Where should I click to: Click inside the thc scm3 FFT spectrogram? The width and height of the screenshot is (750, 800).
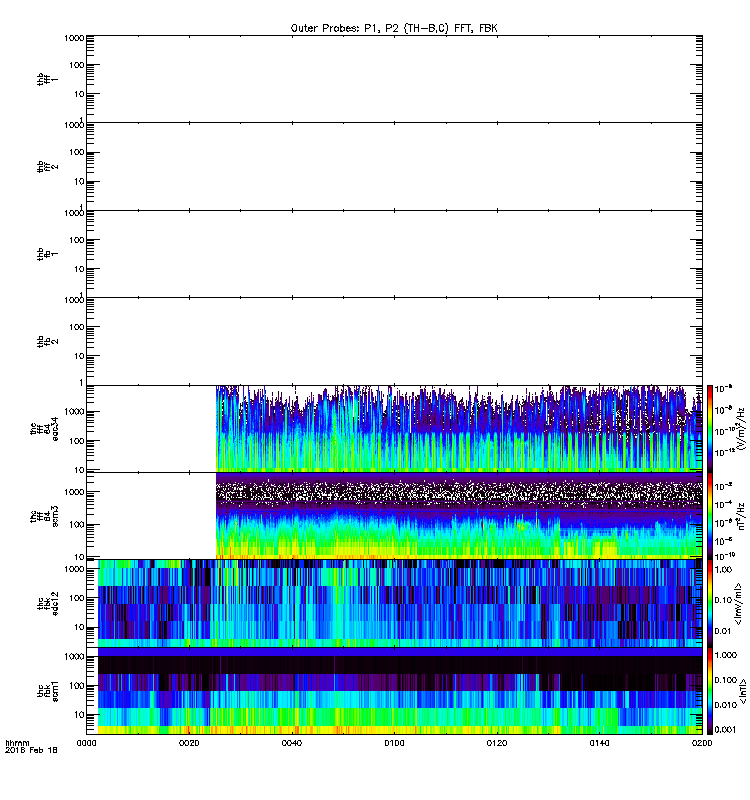[459, 516]
